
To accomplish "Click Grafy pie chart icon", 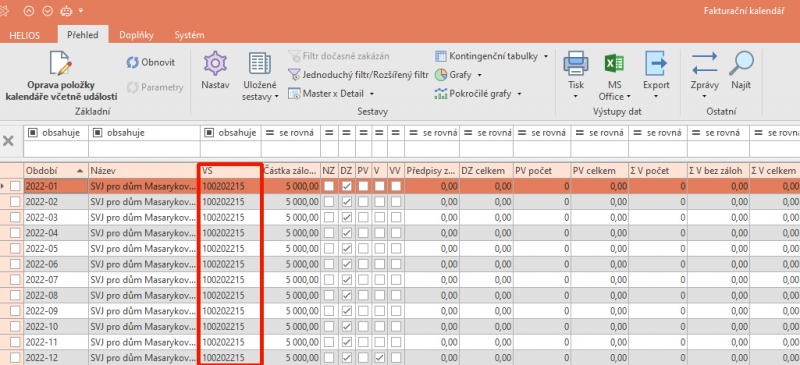I will coord(440,75).
